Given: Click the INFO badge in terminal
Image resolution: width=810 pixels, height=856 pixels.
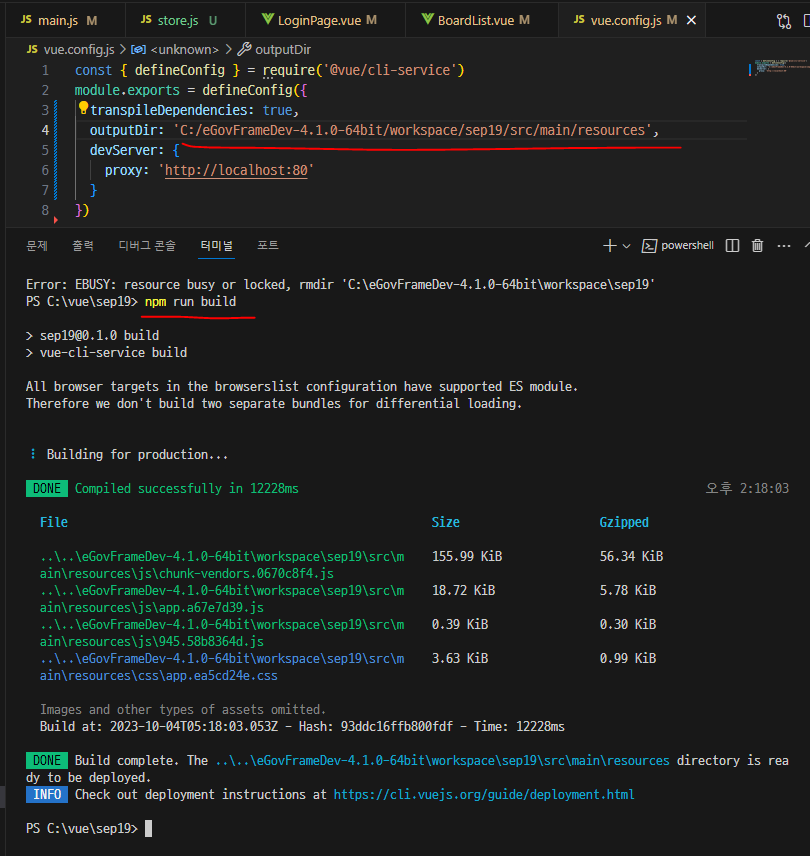Looking at the screenshot, I should pos(47,795).
